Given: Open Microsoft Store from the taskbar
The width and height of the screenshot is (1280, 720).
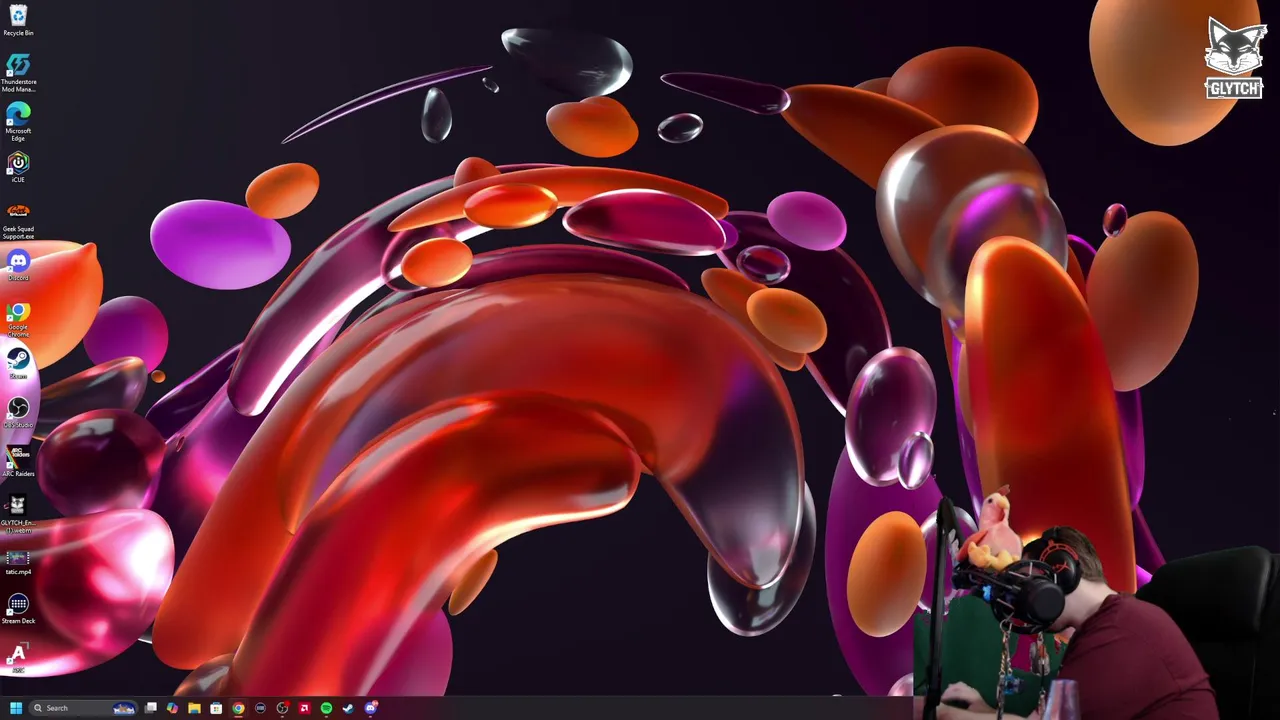Looking at the screenshot, I should (x=216, y=708).
